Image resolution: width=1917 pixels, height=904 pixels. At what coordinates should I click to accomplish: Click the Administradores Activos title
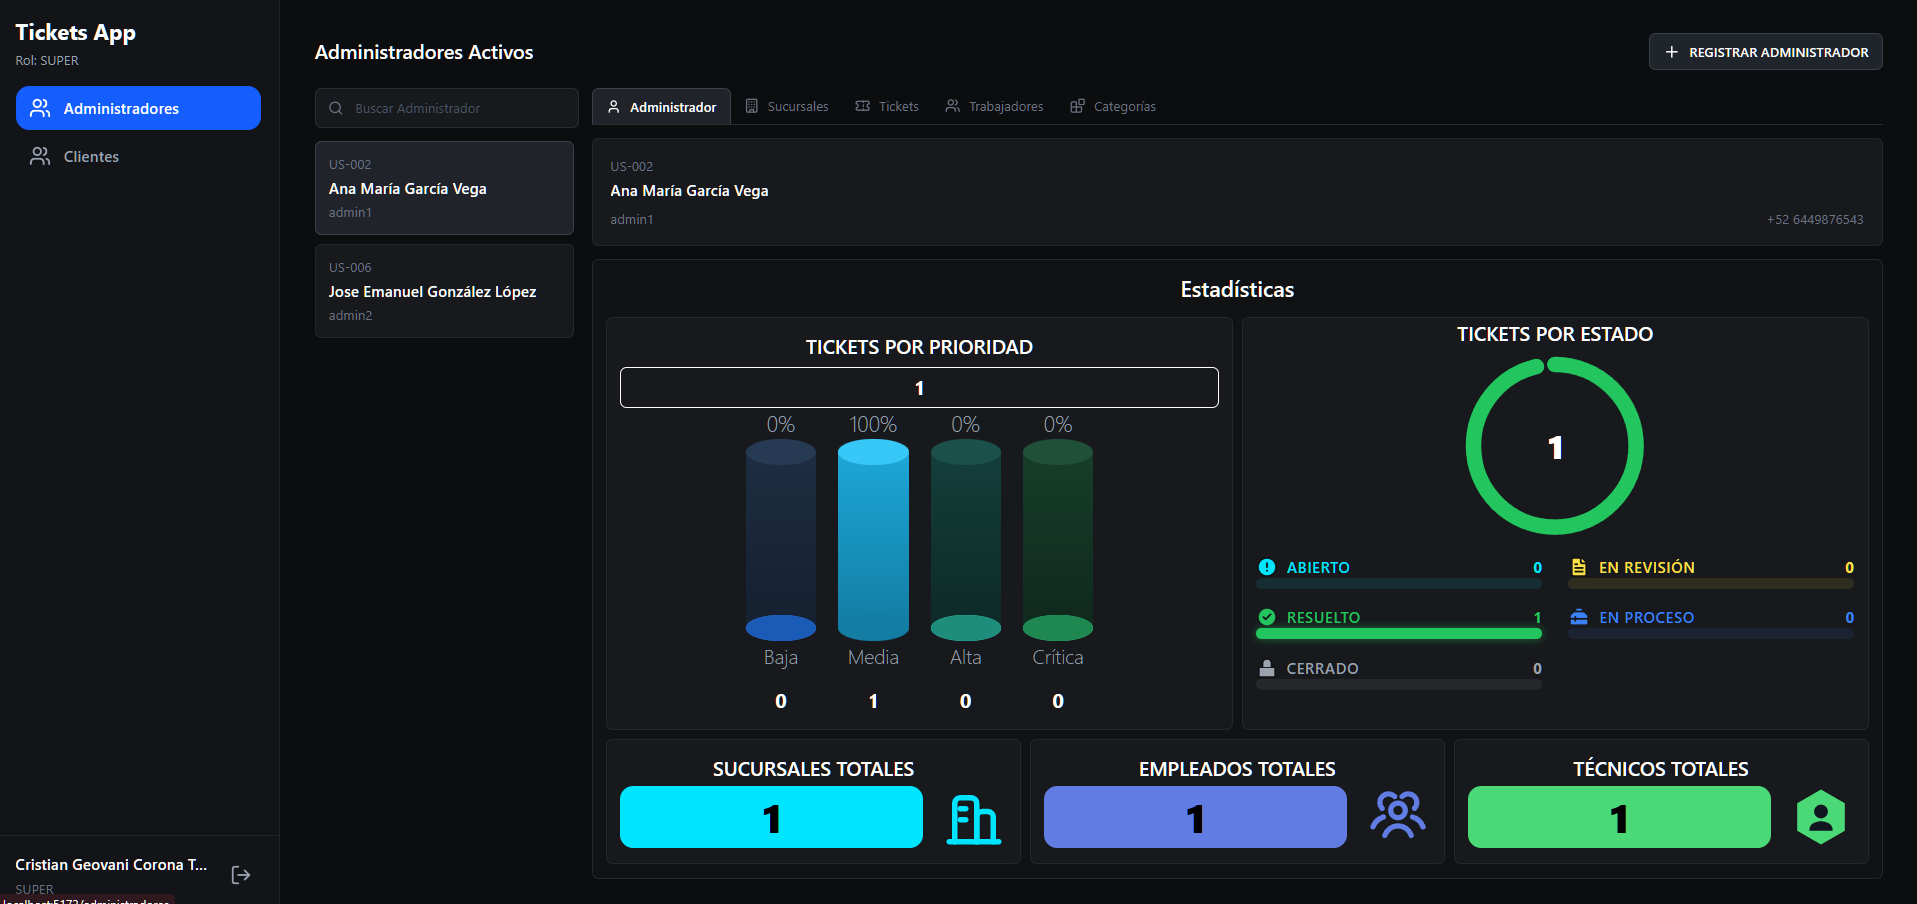click(424, 52)
